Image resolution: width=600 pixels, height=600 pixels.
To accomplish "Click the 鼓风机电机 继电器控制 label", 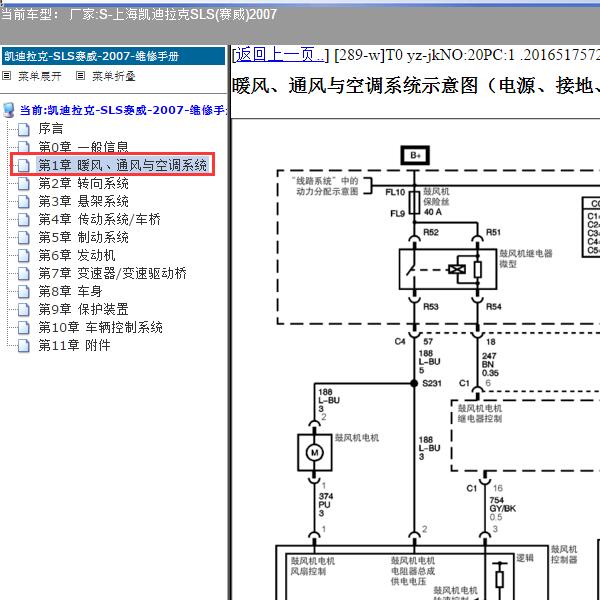I will coord(480,413).
